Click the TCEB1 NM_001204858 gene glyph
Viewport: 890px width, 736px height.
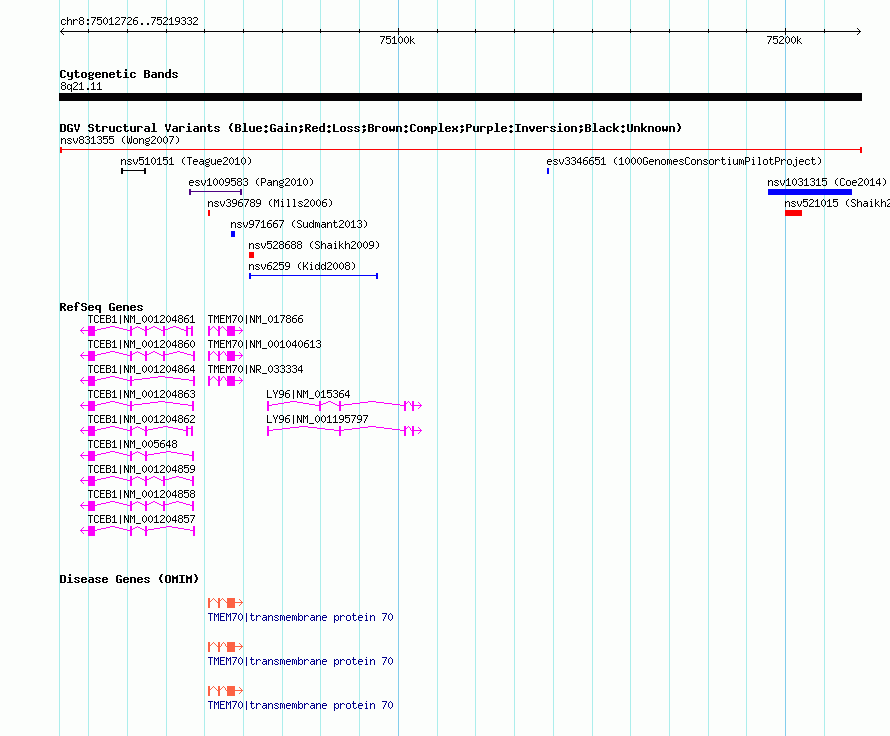click(x=137, y=506)
